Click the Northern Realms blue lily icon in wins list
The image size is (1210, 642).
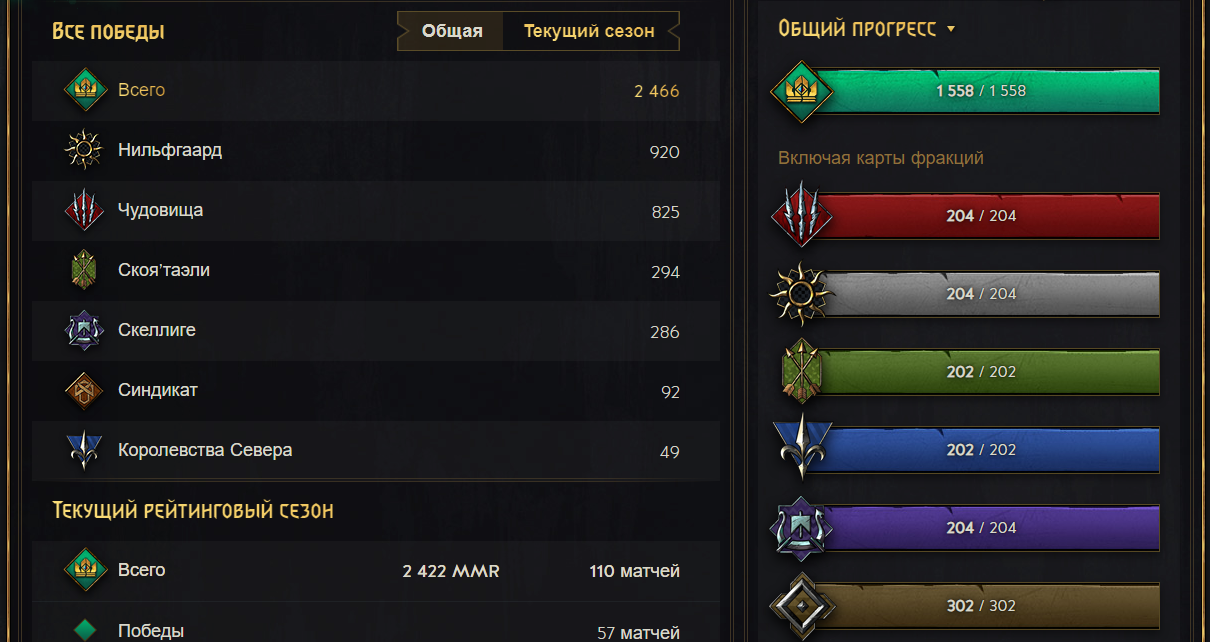(84, 451)
